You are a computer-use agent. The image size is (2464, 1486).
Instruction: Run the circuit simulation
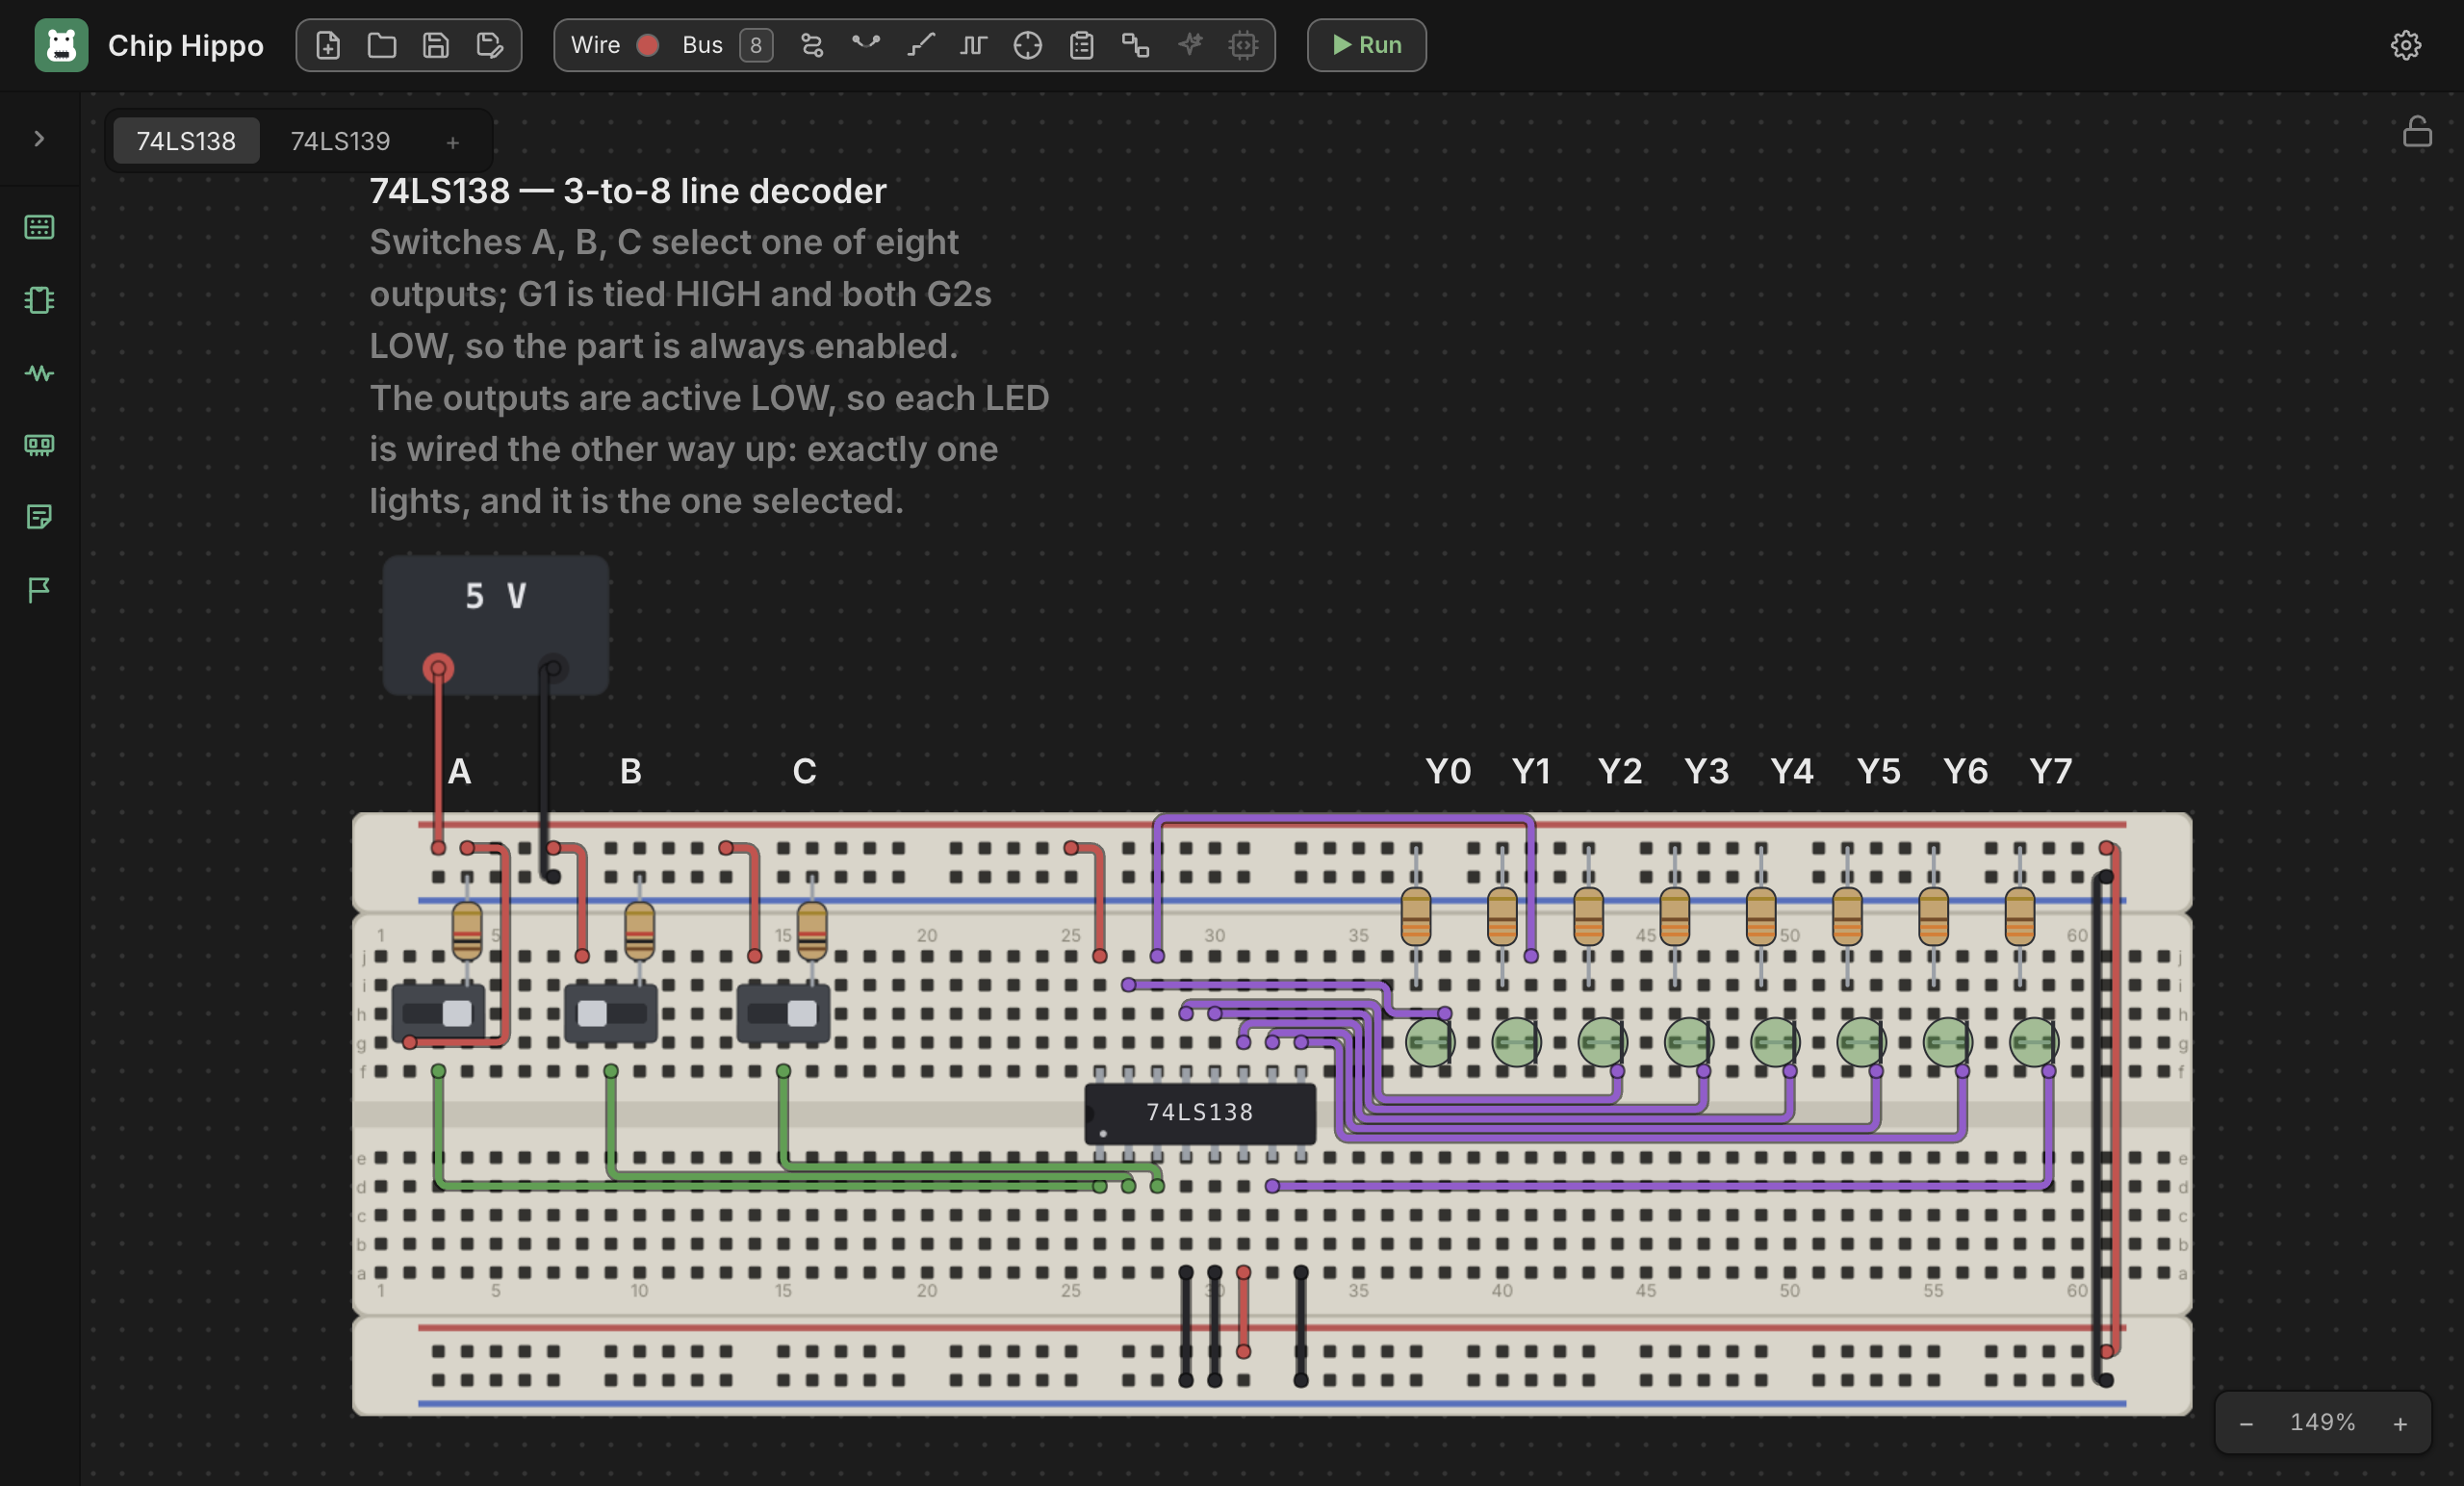point(1366,45)
